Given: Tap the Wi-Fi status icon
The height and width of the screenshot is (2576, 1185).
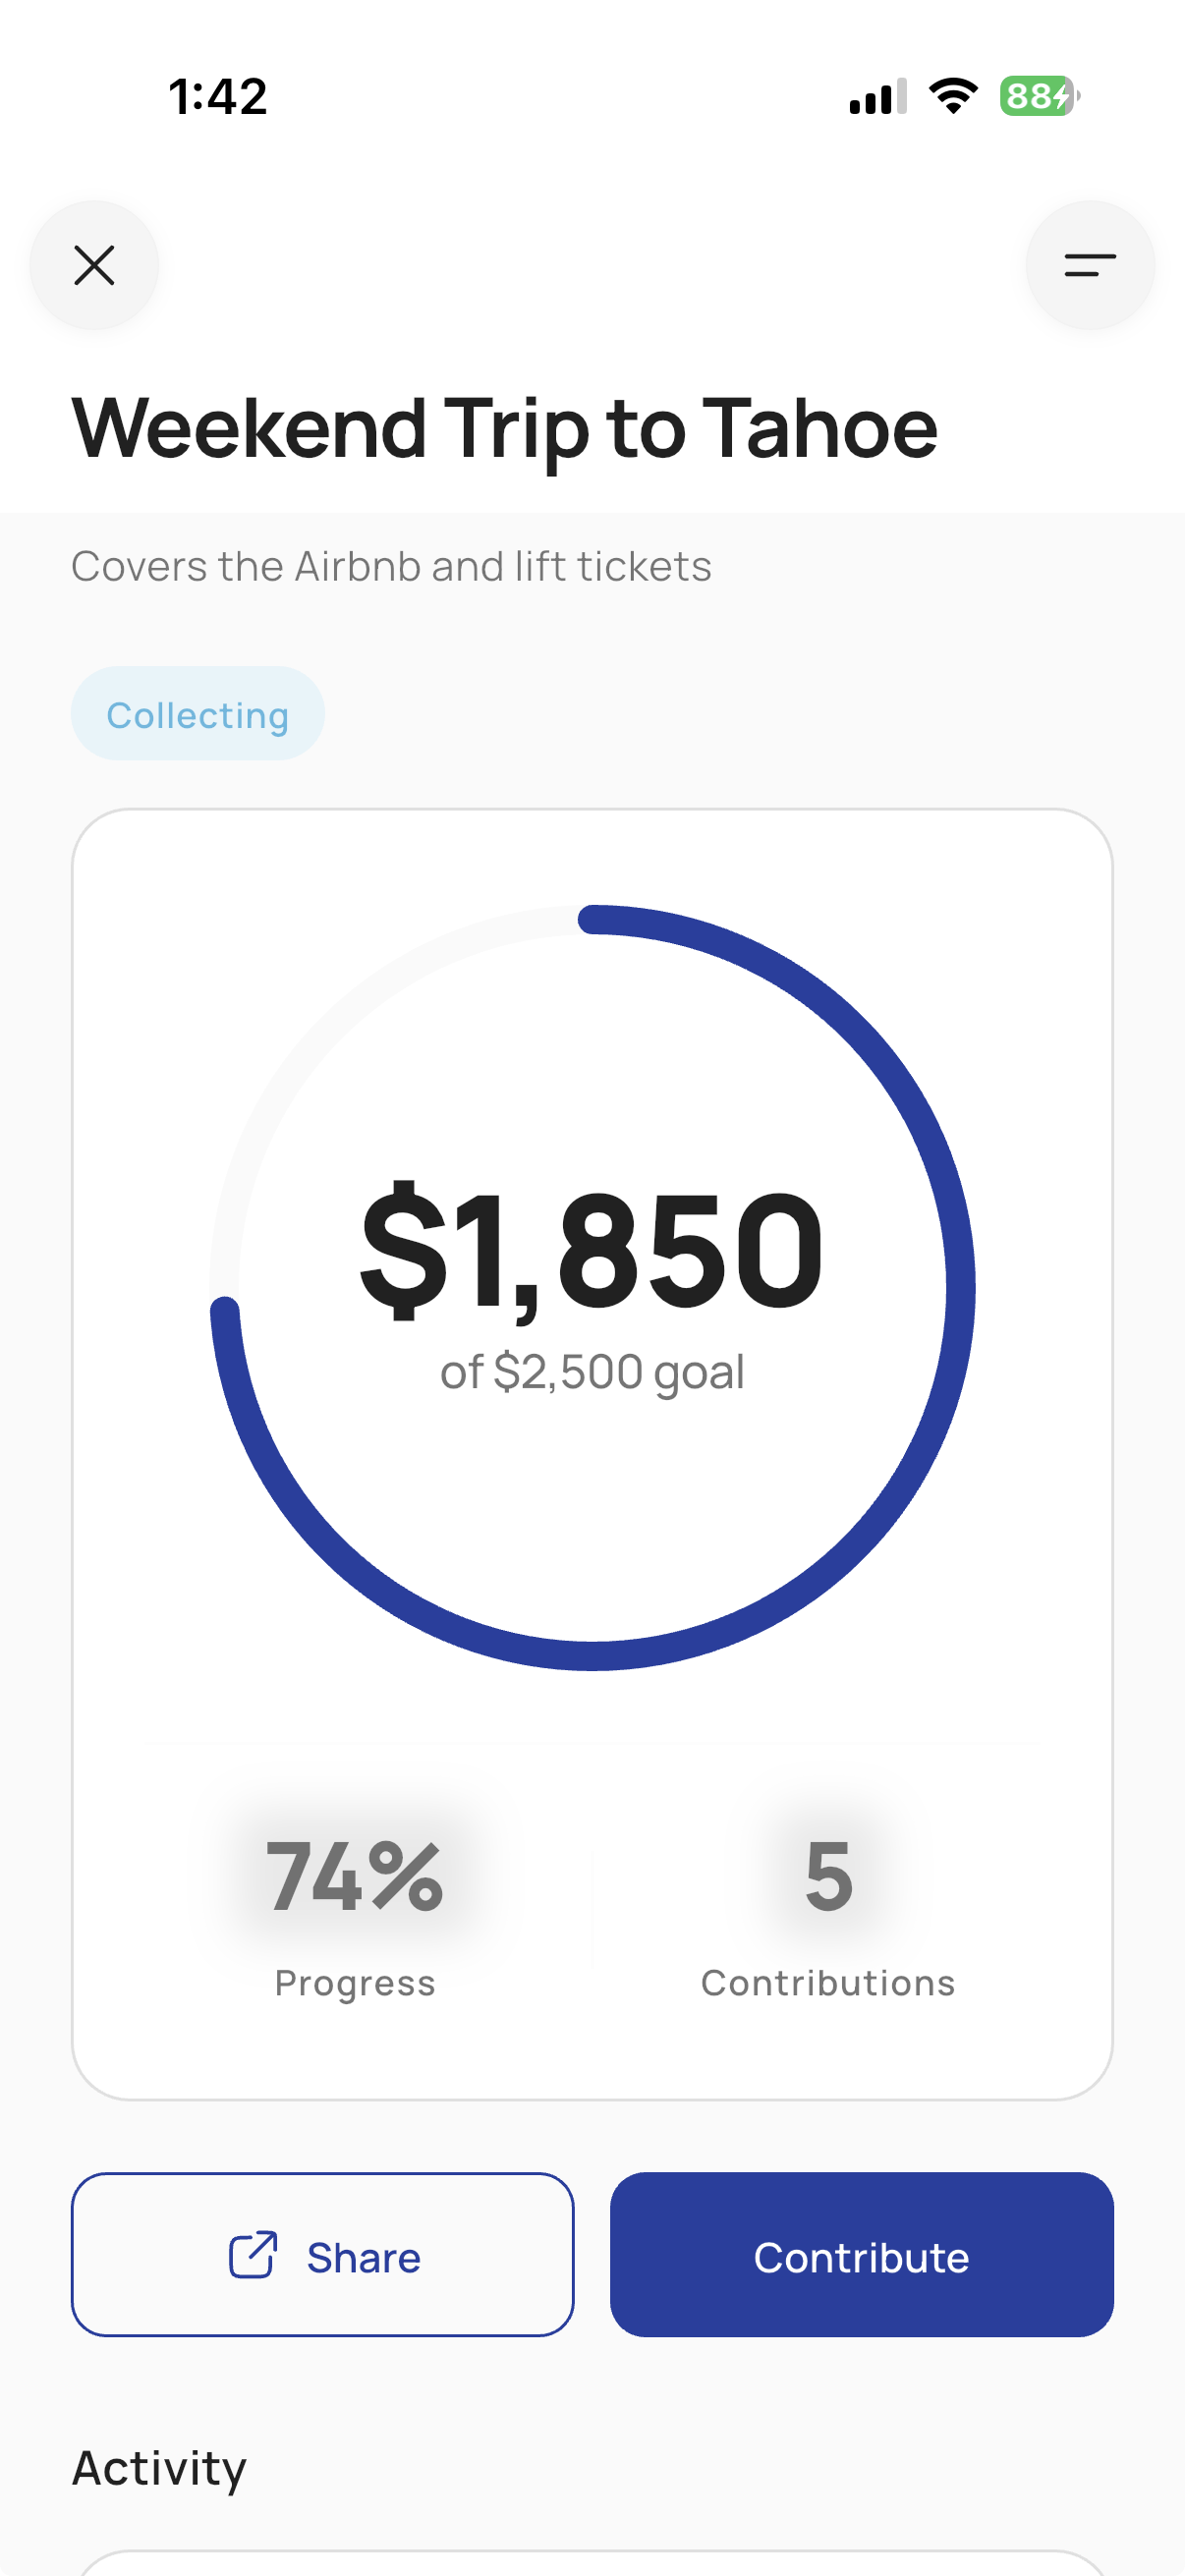Looking at the screenshot, I should click(x=953, y=96).
